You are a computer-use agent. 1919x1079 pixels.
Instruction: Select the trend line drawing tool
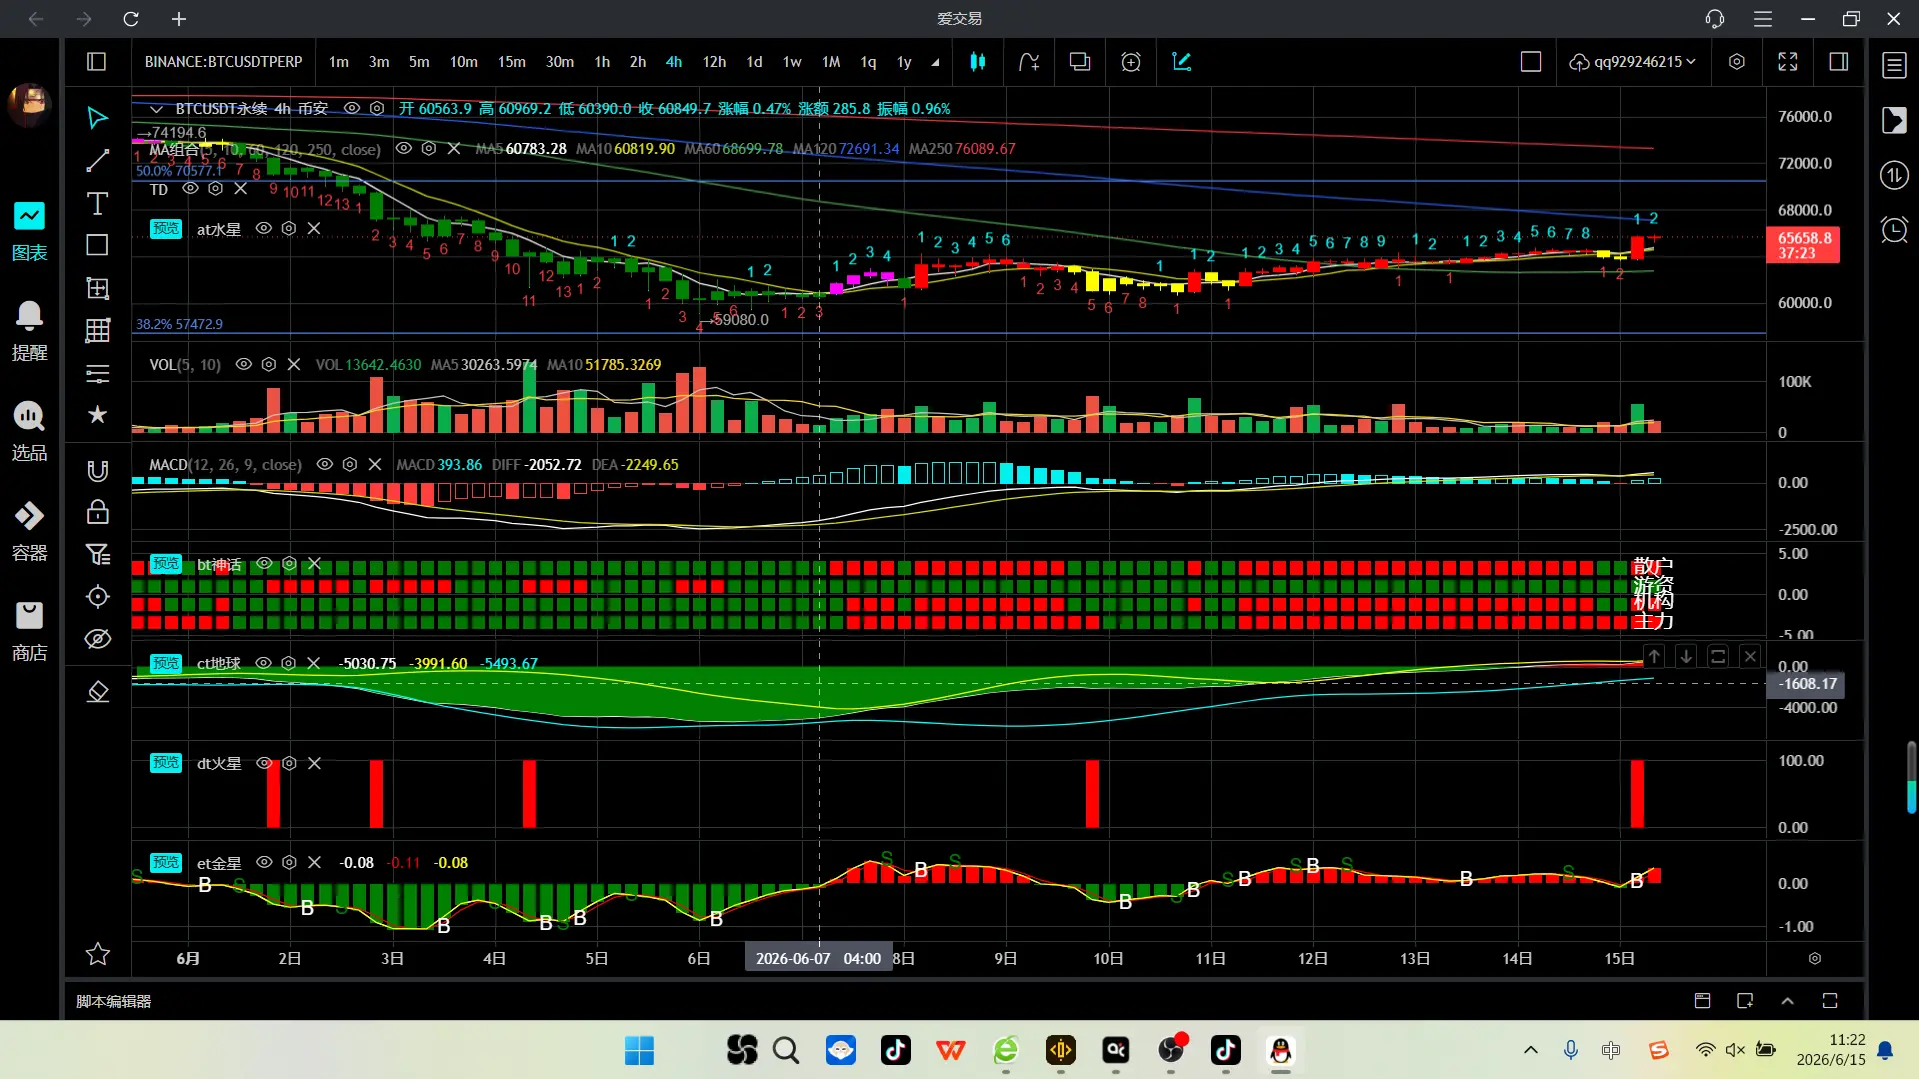point(97,161)
